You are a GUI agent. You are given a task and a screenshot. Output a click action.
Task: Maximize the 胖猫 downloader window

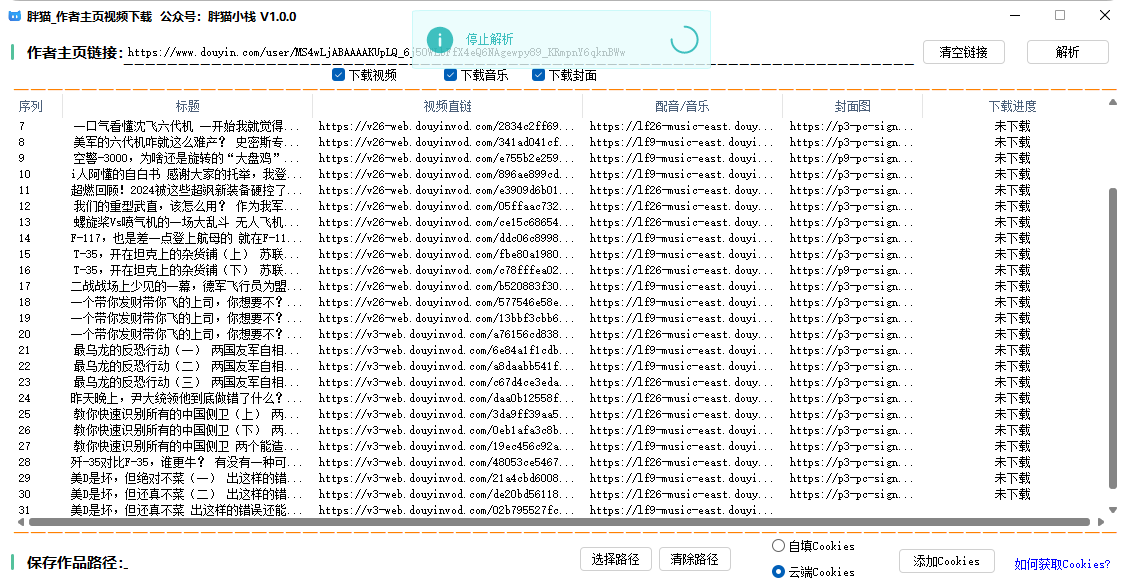click(1060, 15)
